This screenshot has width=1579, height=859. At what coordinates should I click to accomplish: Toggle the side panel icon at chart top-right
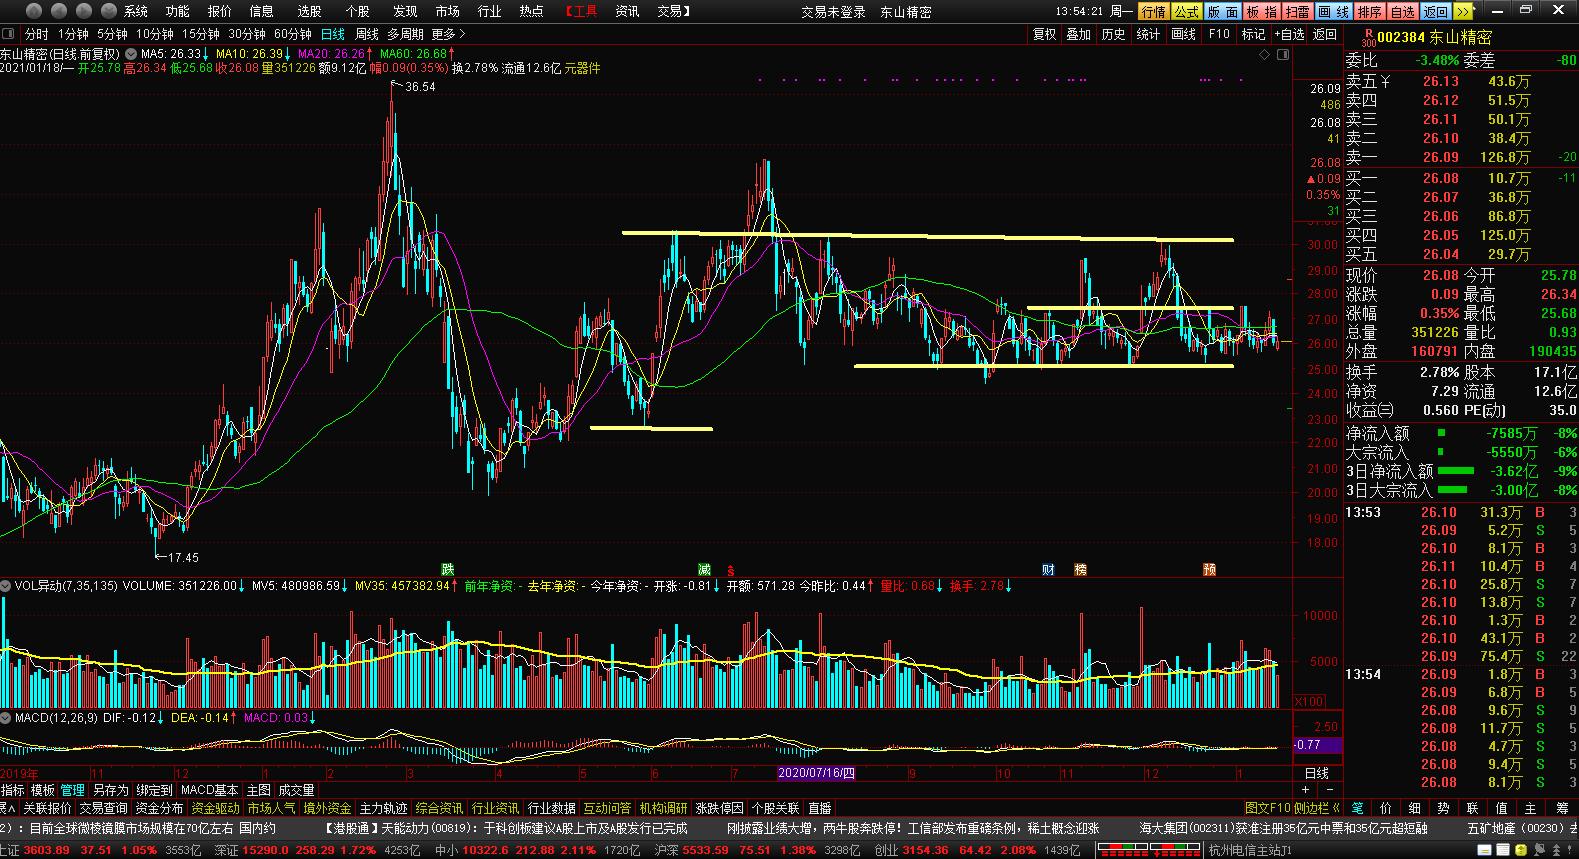pyautogui.click(x=1282, y=54)
